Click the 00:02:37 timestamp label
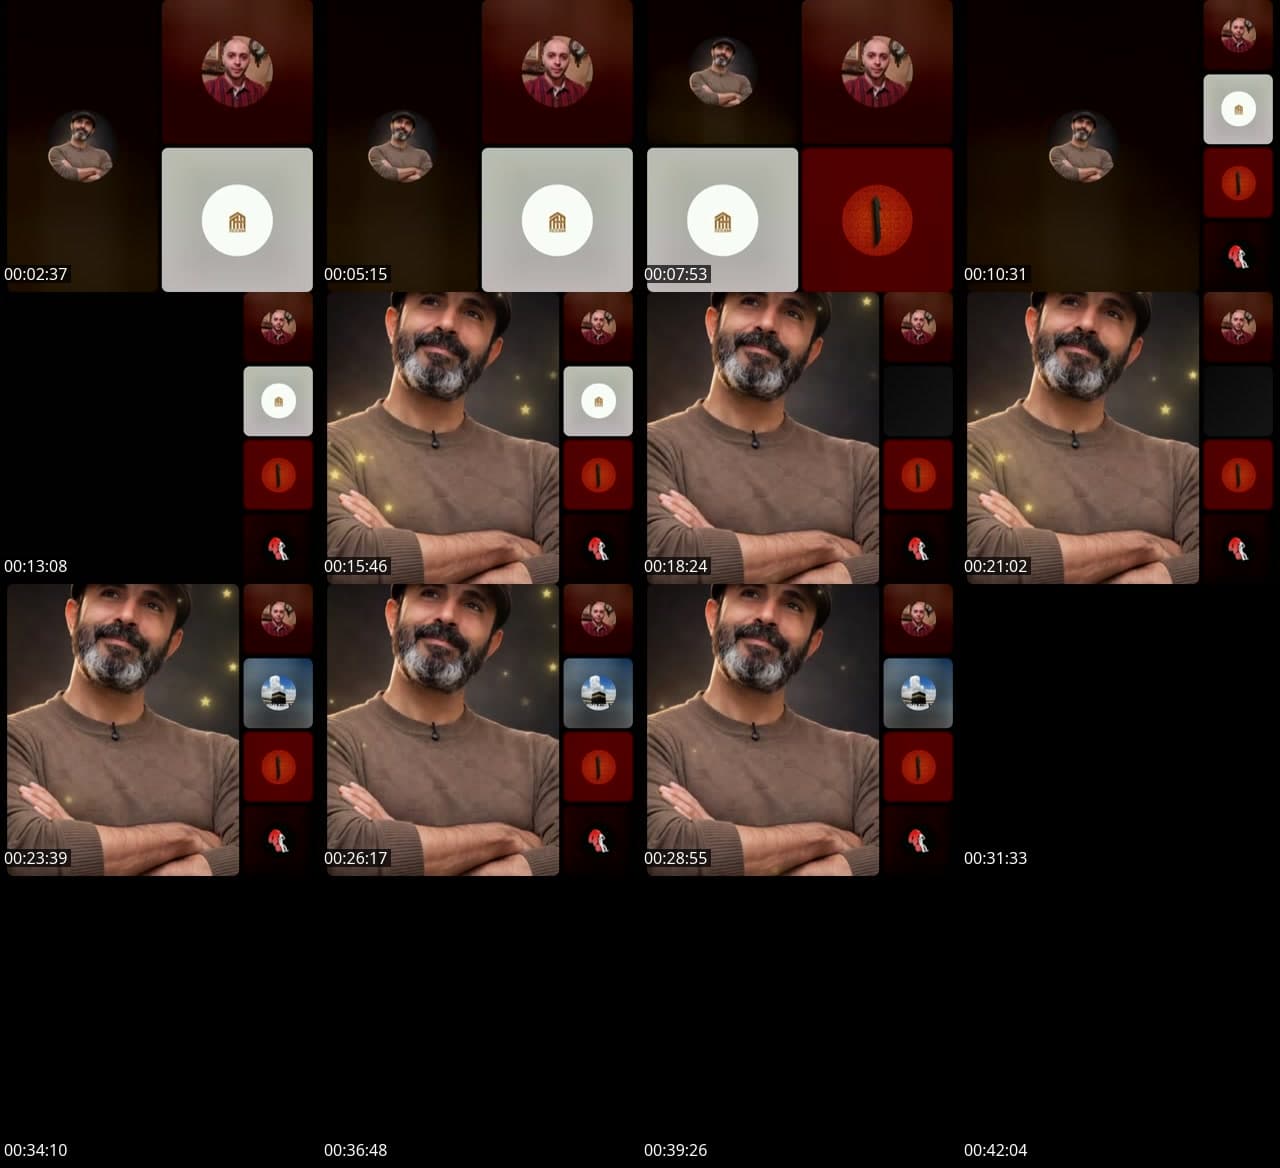The width and height of the screenshot is (1280, 1168). (36, 274)
